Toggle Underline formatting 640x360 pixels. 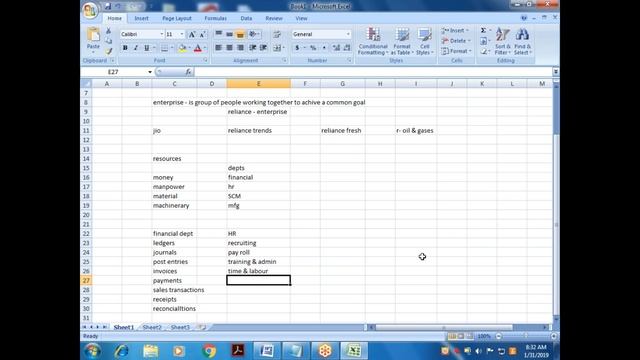coord(147,48)
